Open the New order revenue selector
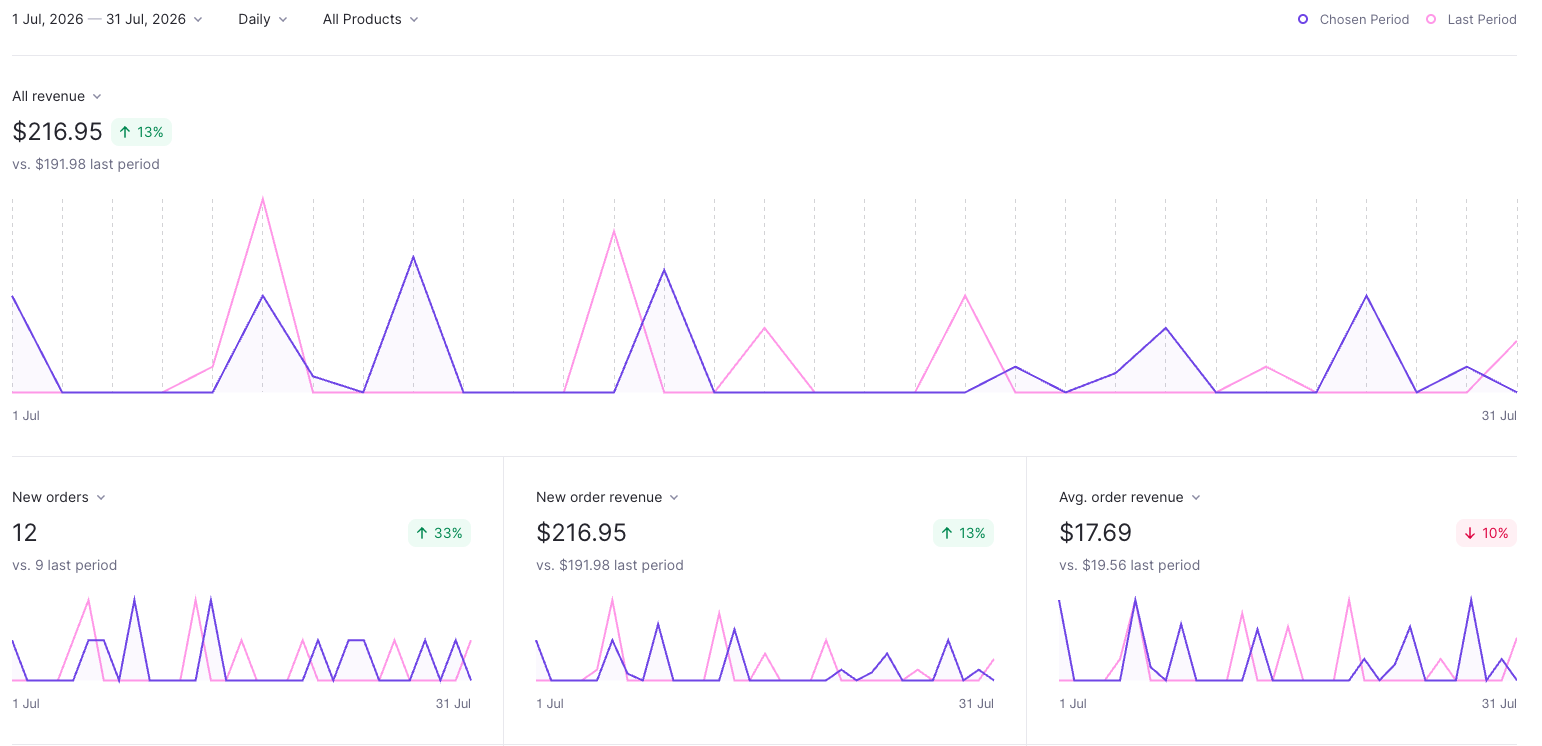 click(x=607, y=497)
